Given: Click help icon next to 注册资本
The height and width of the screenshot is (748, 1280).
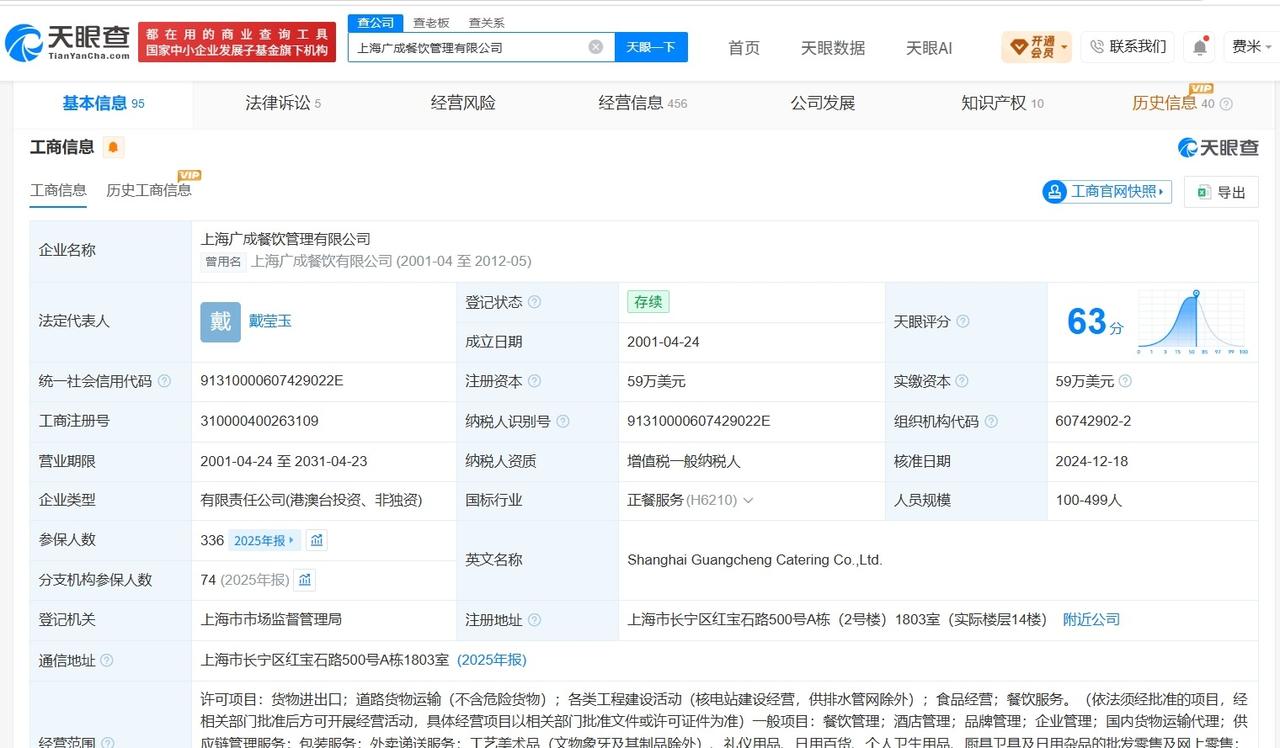Looking at the screenshot, I should (534, 381).
